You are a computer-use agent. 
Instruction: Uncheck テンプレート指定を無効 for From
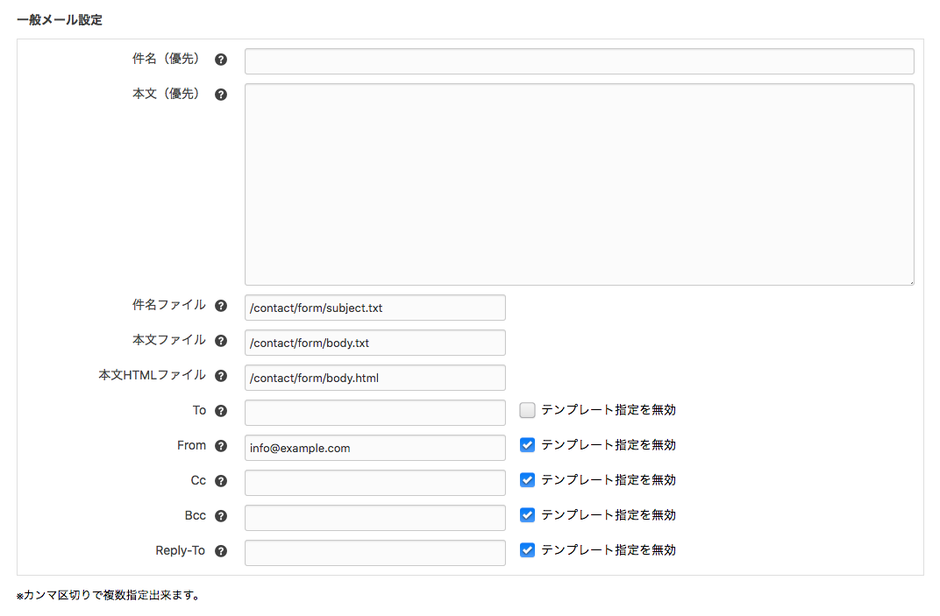pos(528,445)
